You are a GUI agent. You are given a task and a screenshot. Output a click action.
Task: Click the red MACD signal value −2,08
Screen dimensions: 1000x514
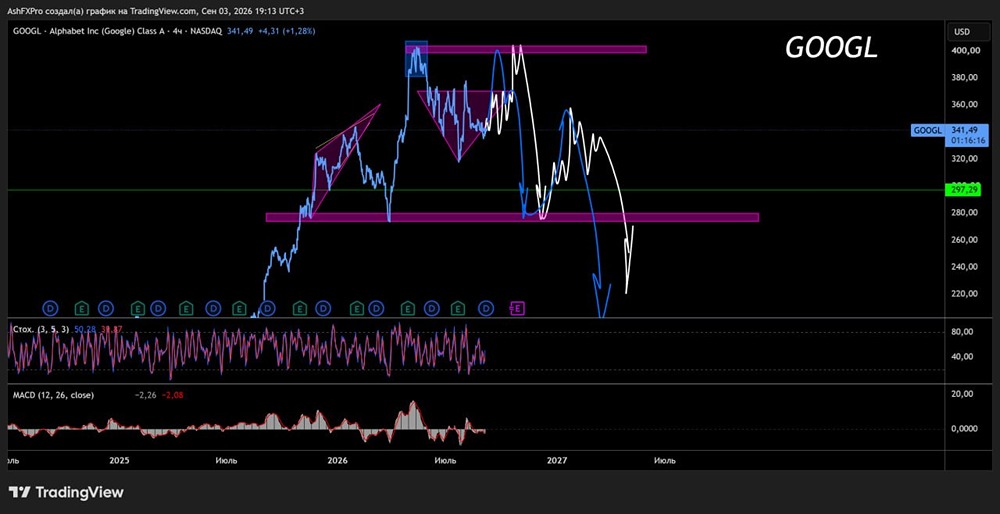172,395
